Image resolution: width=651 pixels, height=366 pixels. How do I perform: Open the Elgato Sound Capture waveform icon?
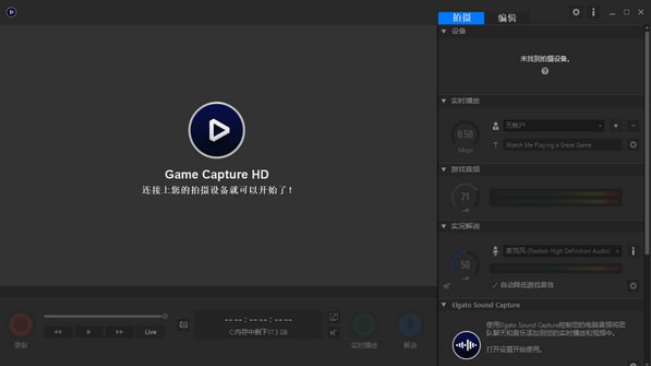(466, 344)
